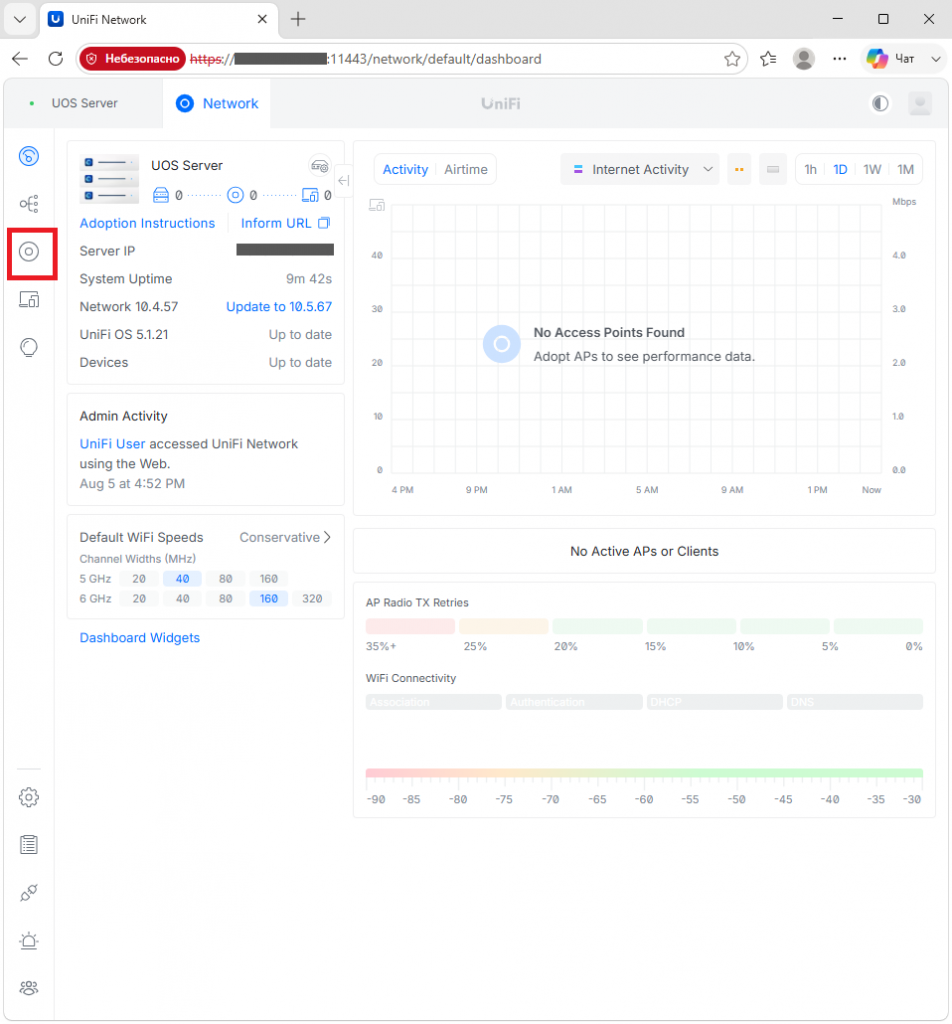
Task: Open the Settings gear in the sidebar
Action: (x=29, y=797)
